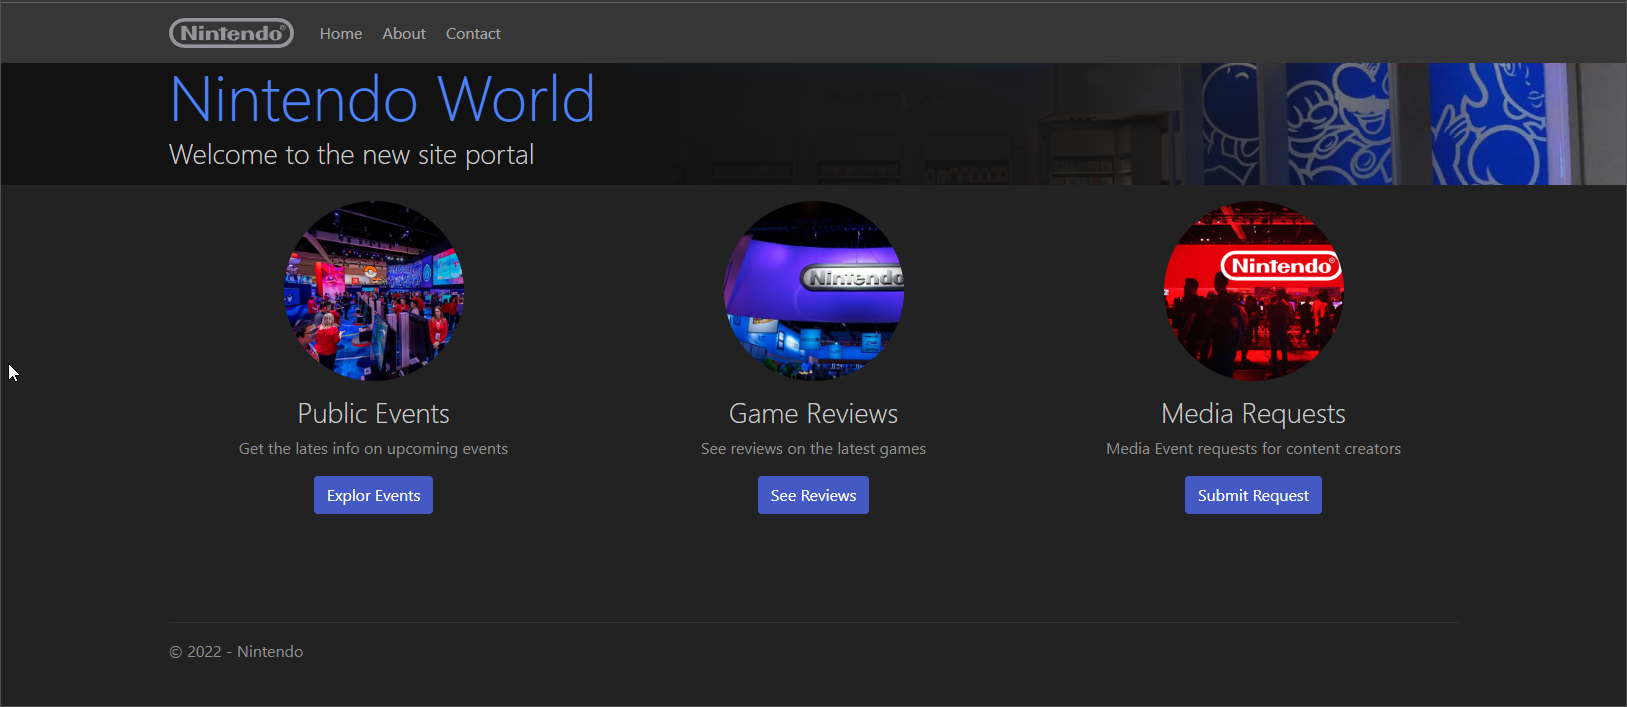Click the '© 2022 - Nintendo' footer text
Screen dimensions: 1627x707
pyautogui.click(x=236, y=652)
